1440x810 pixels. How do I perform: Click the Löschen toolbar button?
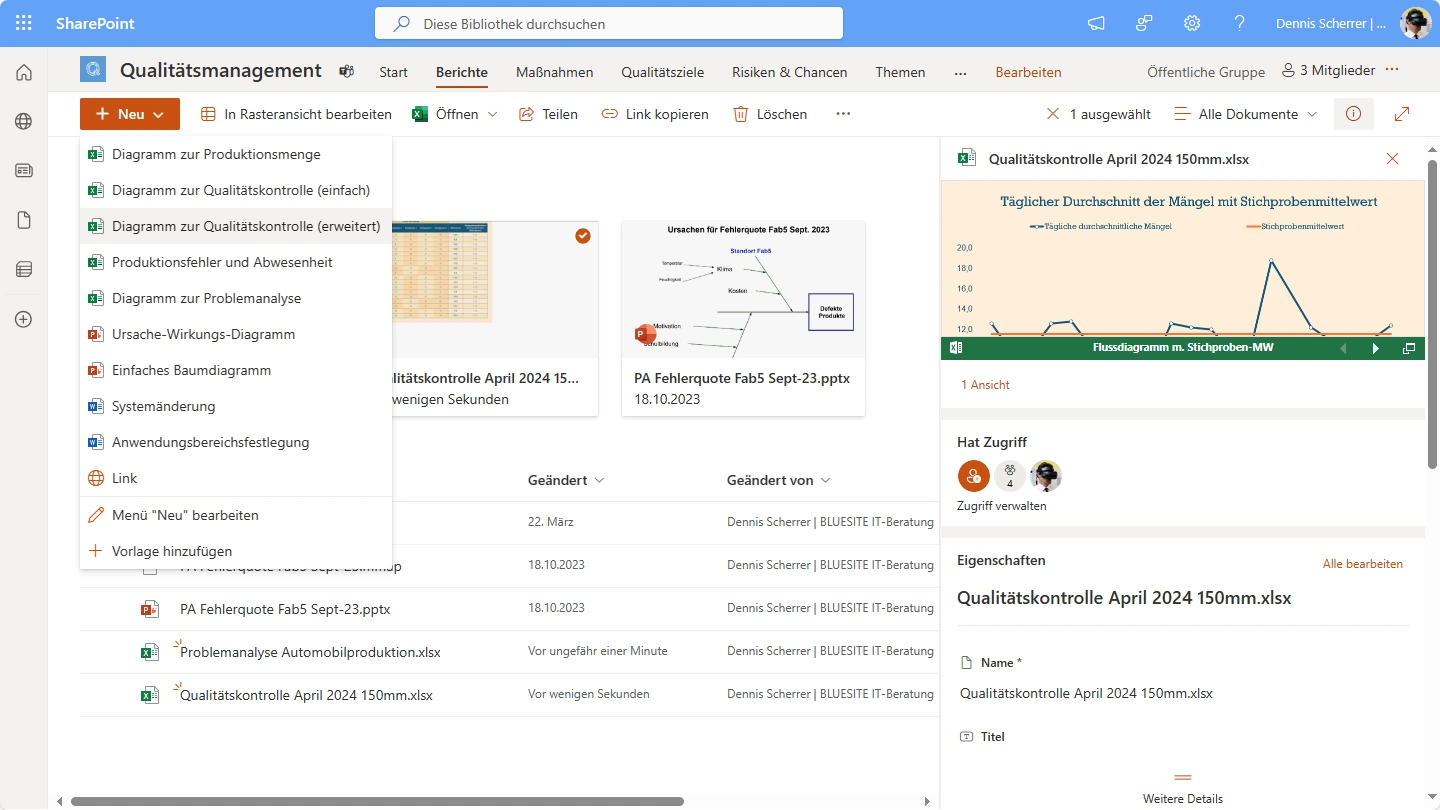point(770,114)
